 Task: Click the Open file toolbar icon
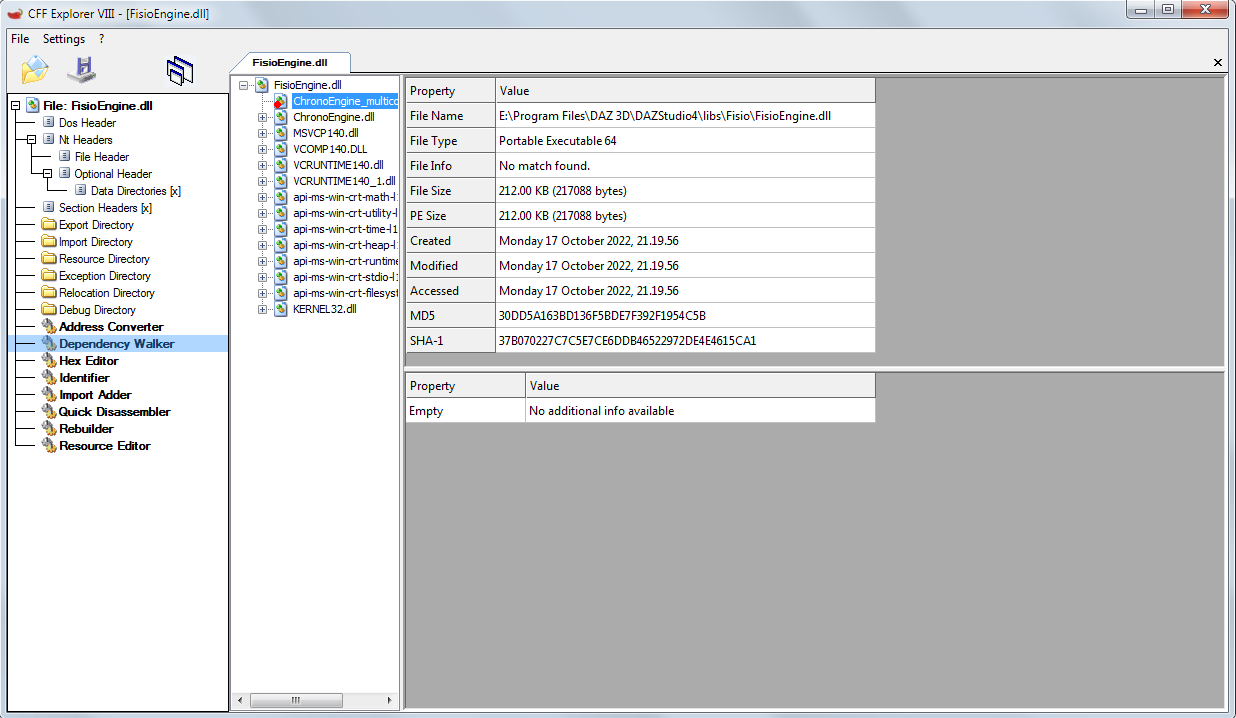[35, 70]
